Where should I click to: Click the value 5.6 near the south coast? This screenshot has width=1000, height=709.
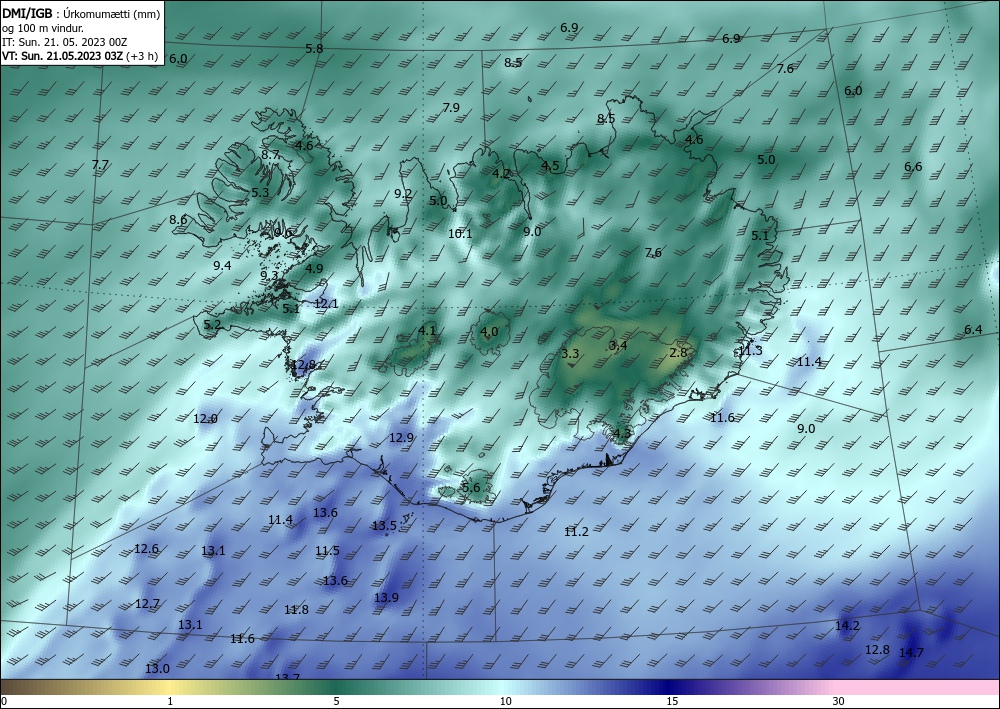pos(471,488)
